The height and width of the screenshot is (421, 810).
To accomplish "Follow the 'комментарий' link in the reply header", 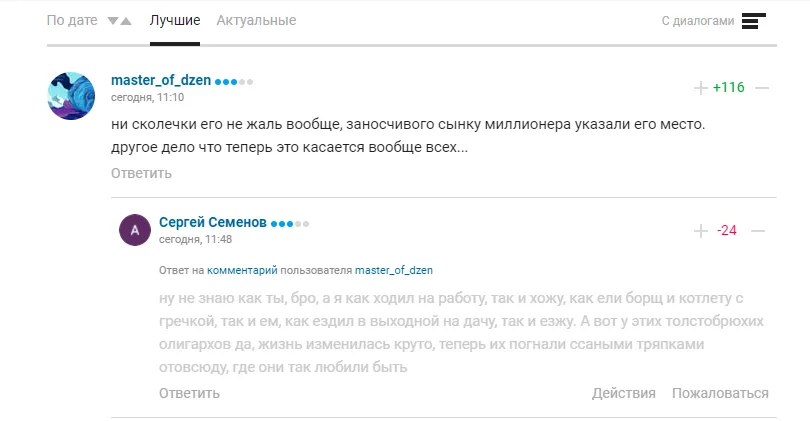I will (242, 270).
